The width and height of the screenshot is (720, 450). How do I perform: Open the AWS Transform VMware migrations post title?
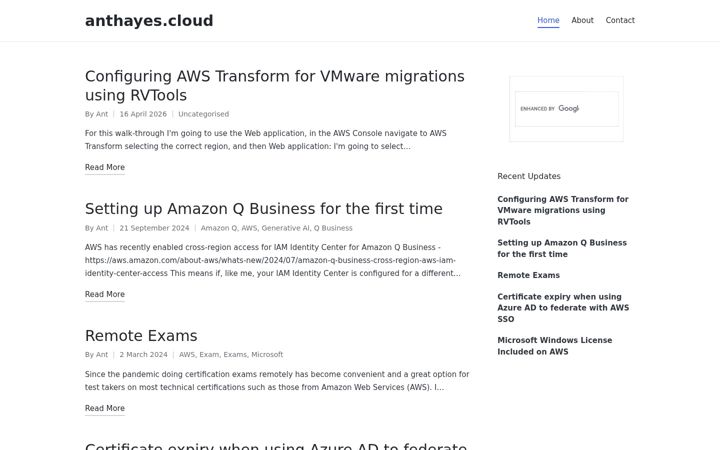(275, 85)
